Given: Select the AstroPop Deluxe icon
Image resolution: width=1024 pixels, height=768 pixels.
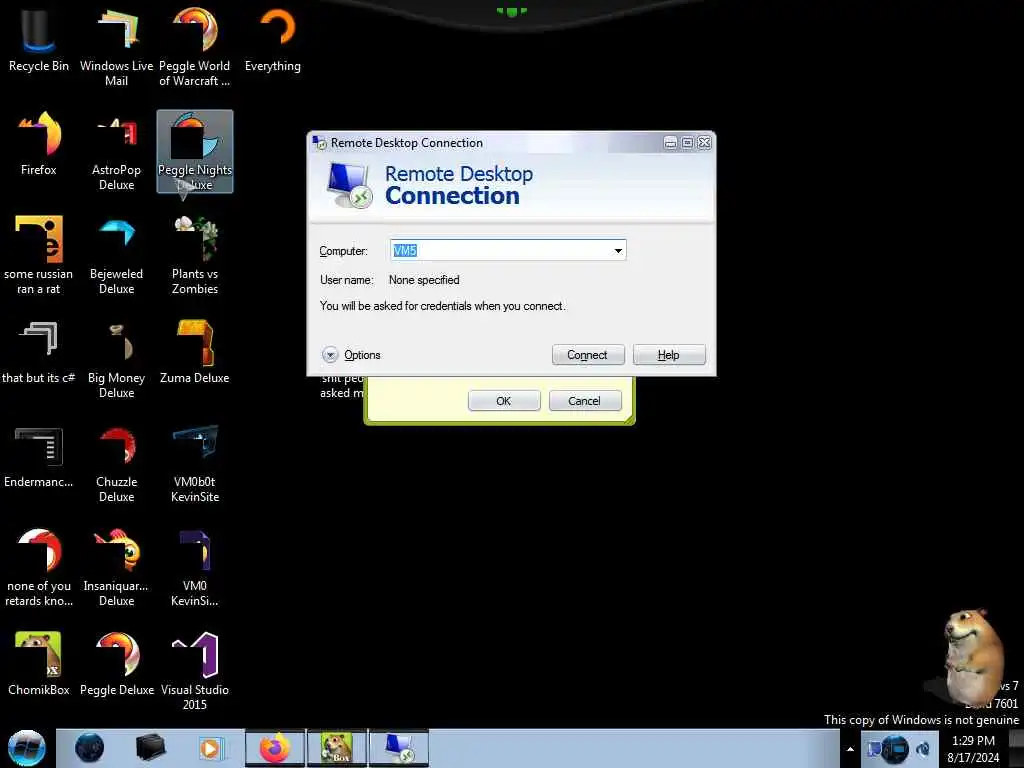Looking at the screenshot, I should 116,151.
